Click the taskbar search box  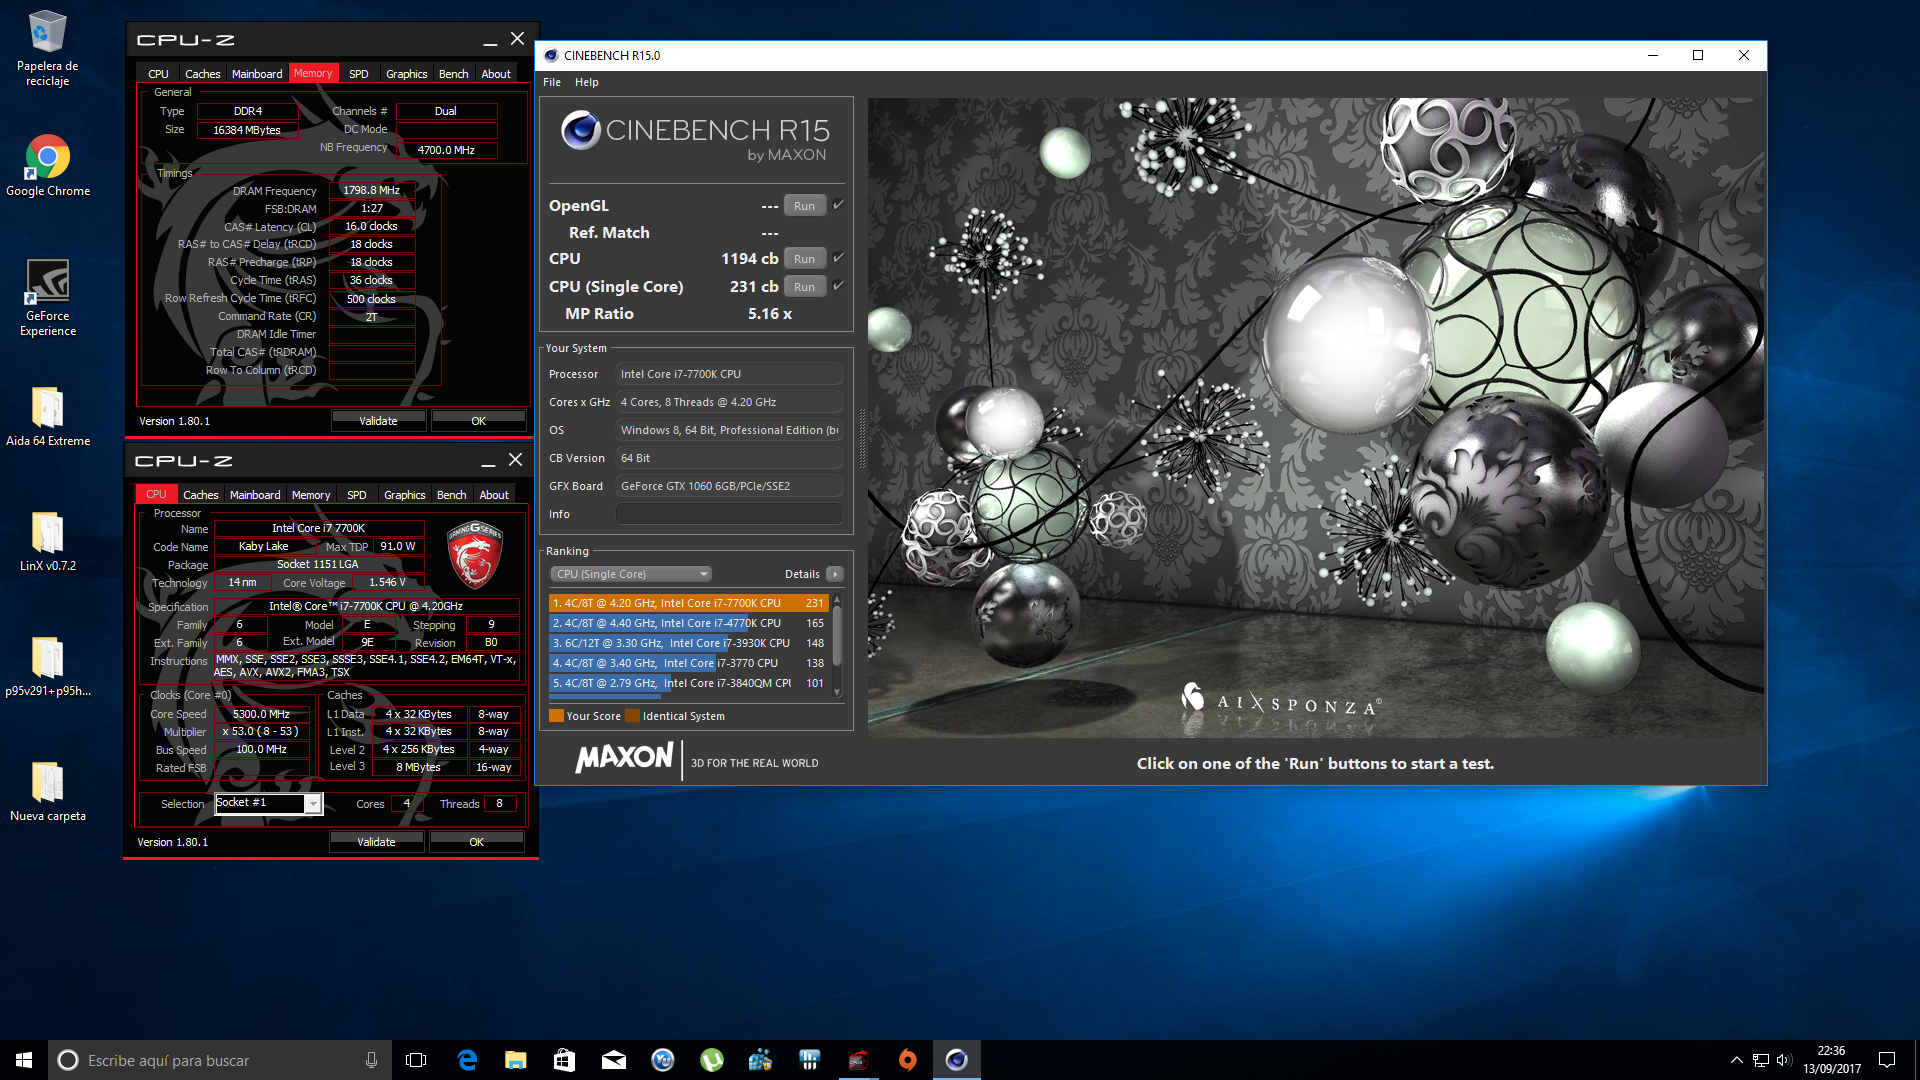220,1060
